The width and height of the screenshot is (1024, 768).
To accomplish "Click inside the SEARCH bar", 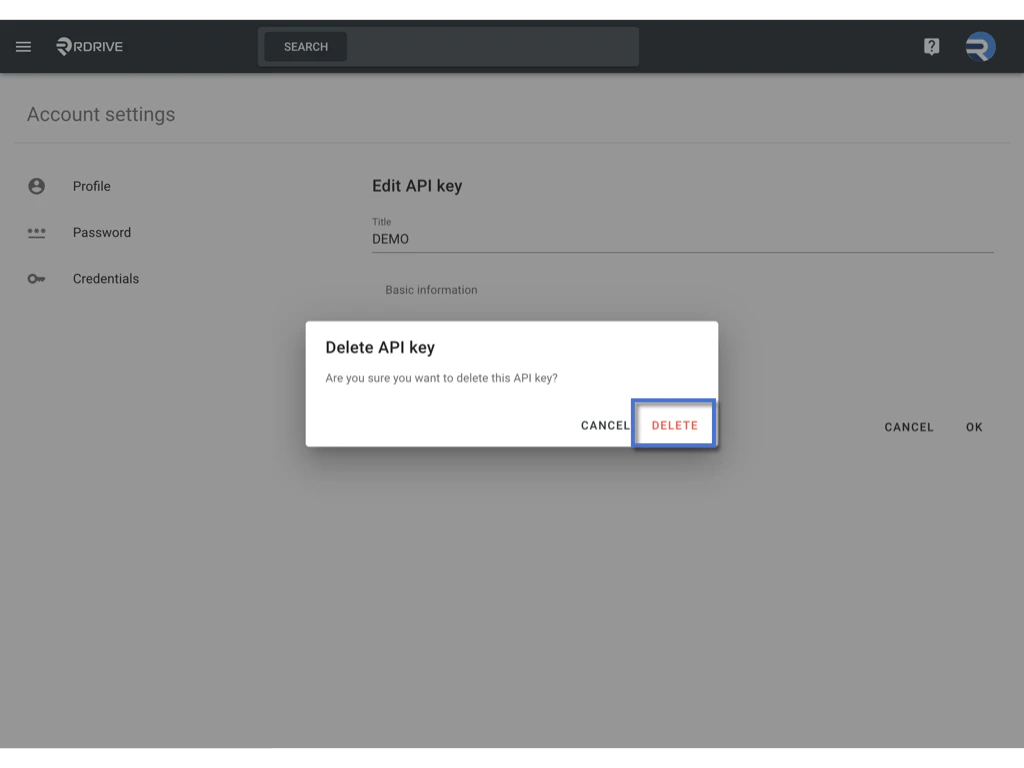I will pos(305,46).
